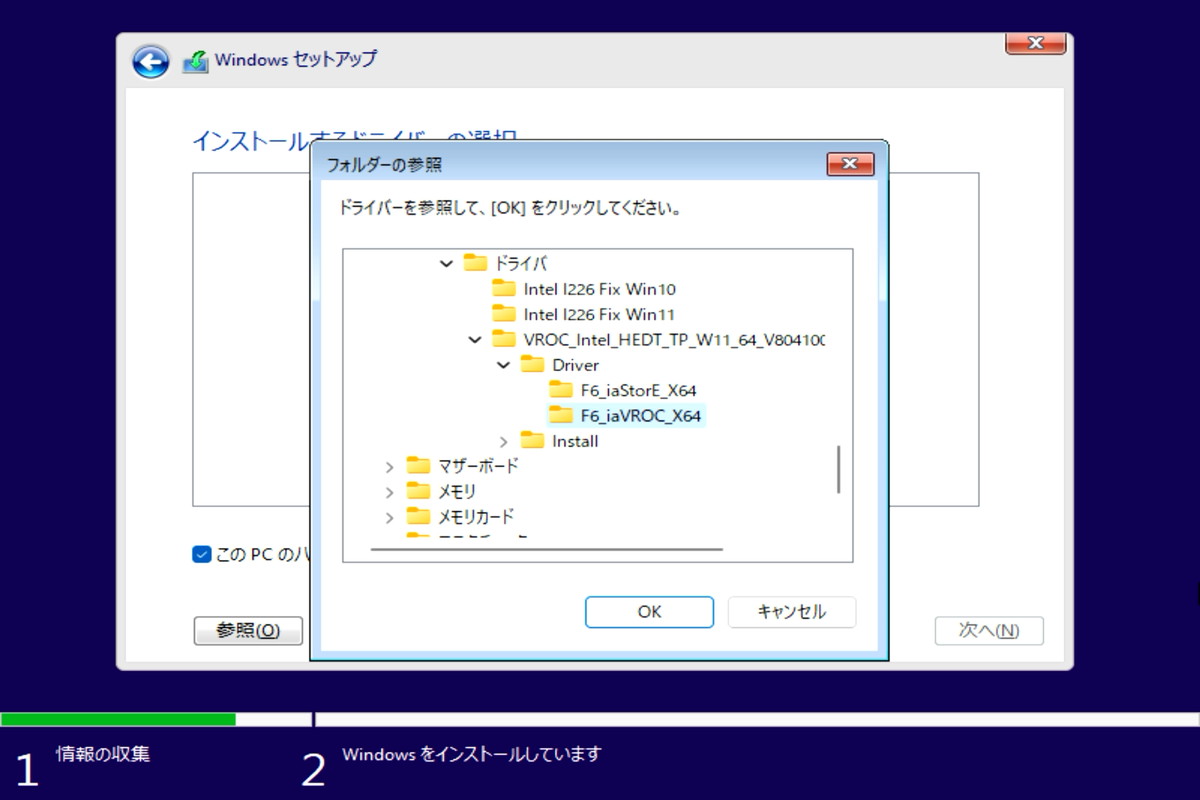This screenshot has height=800, width=1200.
Task: Select the Install folder name
Action: [575, 441]
